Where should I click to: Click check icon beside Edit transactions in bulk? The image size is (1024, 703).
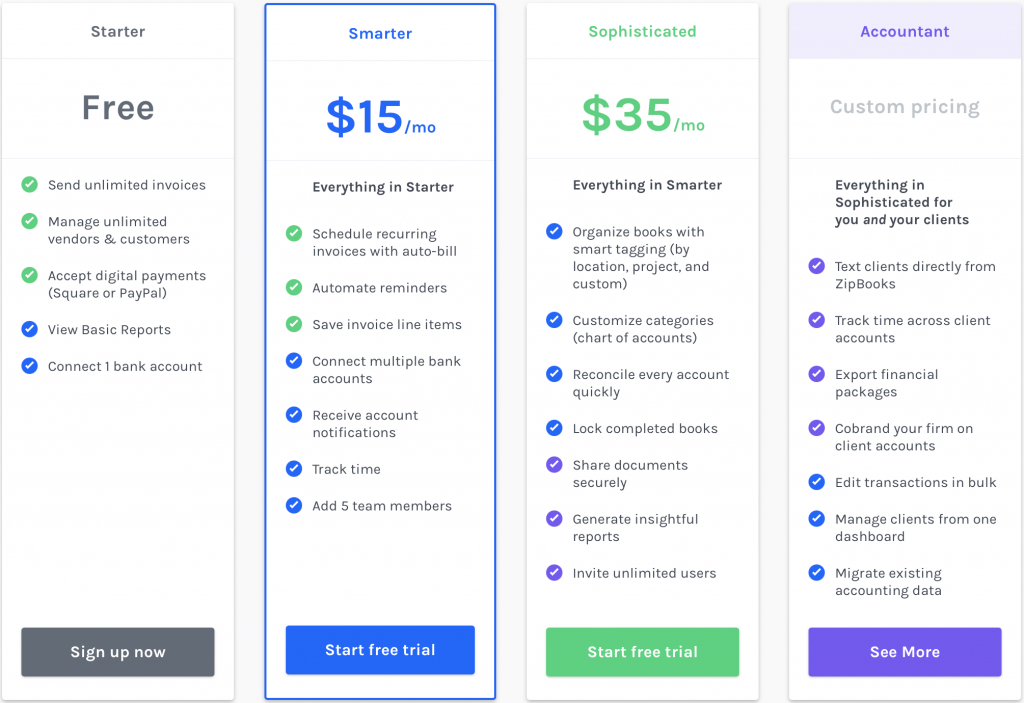point(816,482)
